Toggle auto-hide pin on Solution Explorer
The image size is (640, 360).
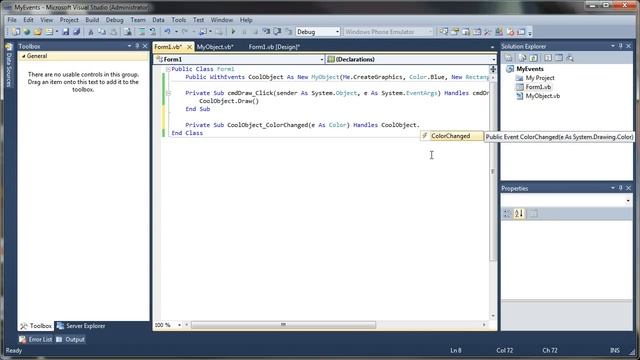pyautogui.click(x=620, y=46)
